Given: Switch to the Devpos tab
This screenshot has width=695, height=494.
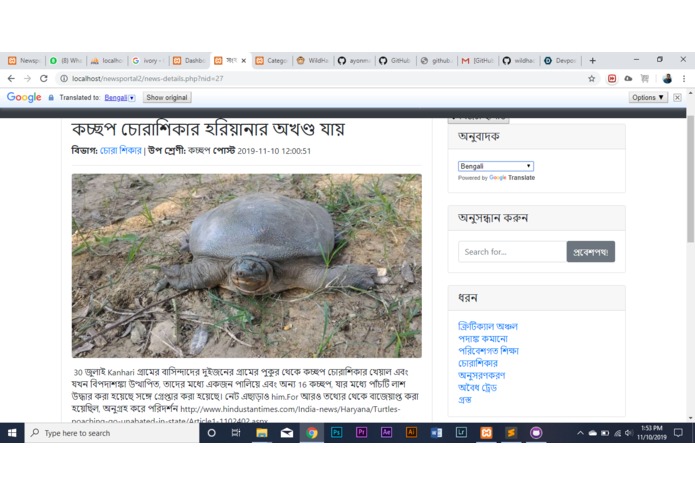Looking at the screenshot, I should (x=561, y=61).
